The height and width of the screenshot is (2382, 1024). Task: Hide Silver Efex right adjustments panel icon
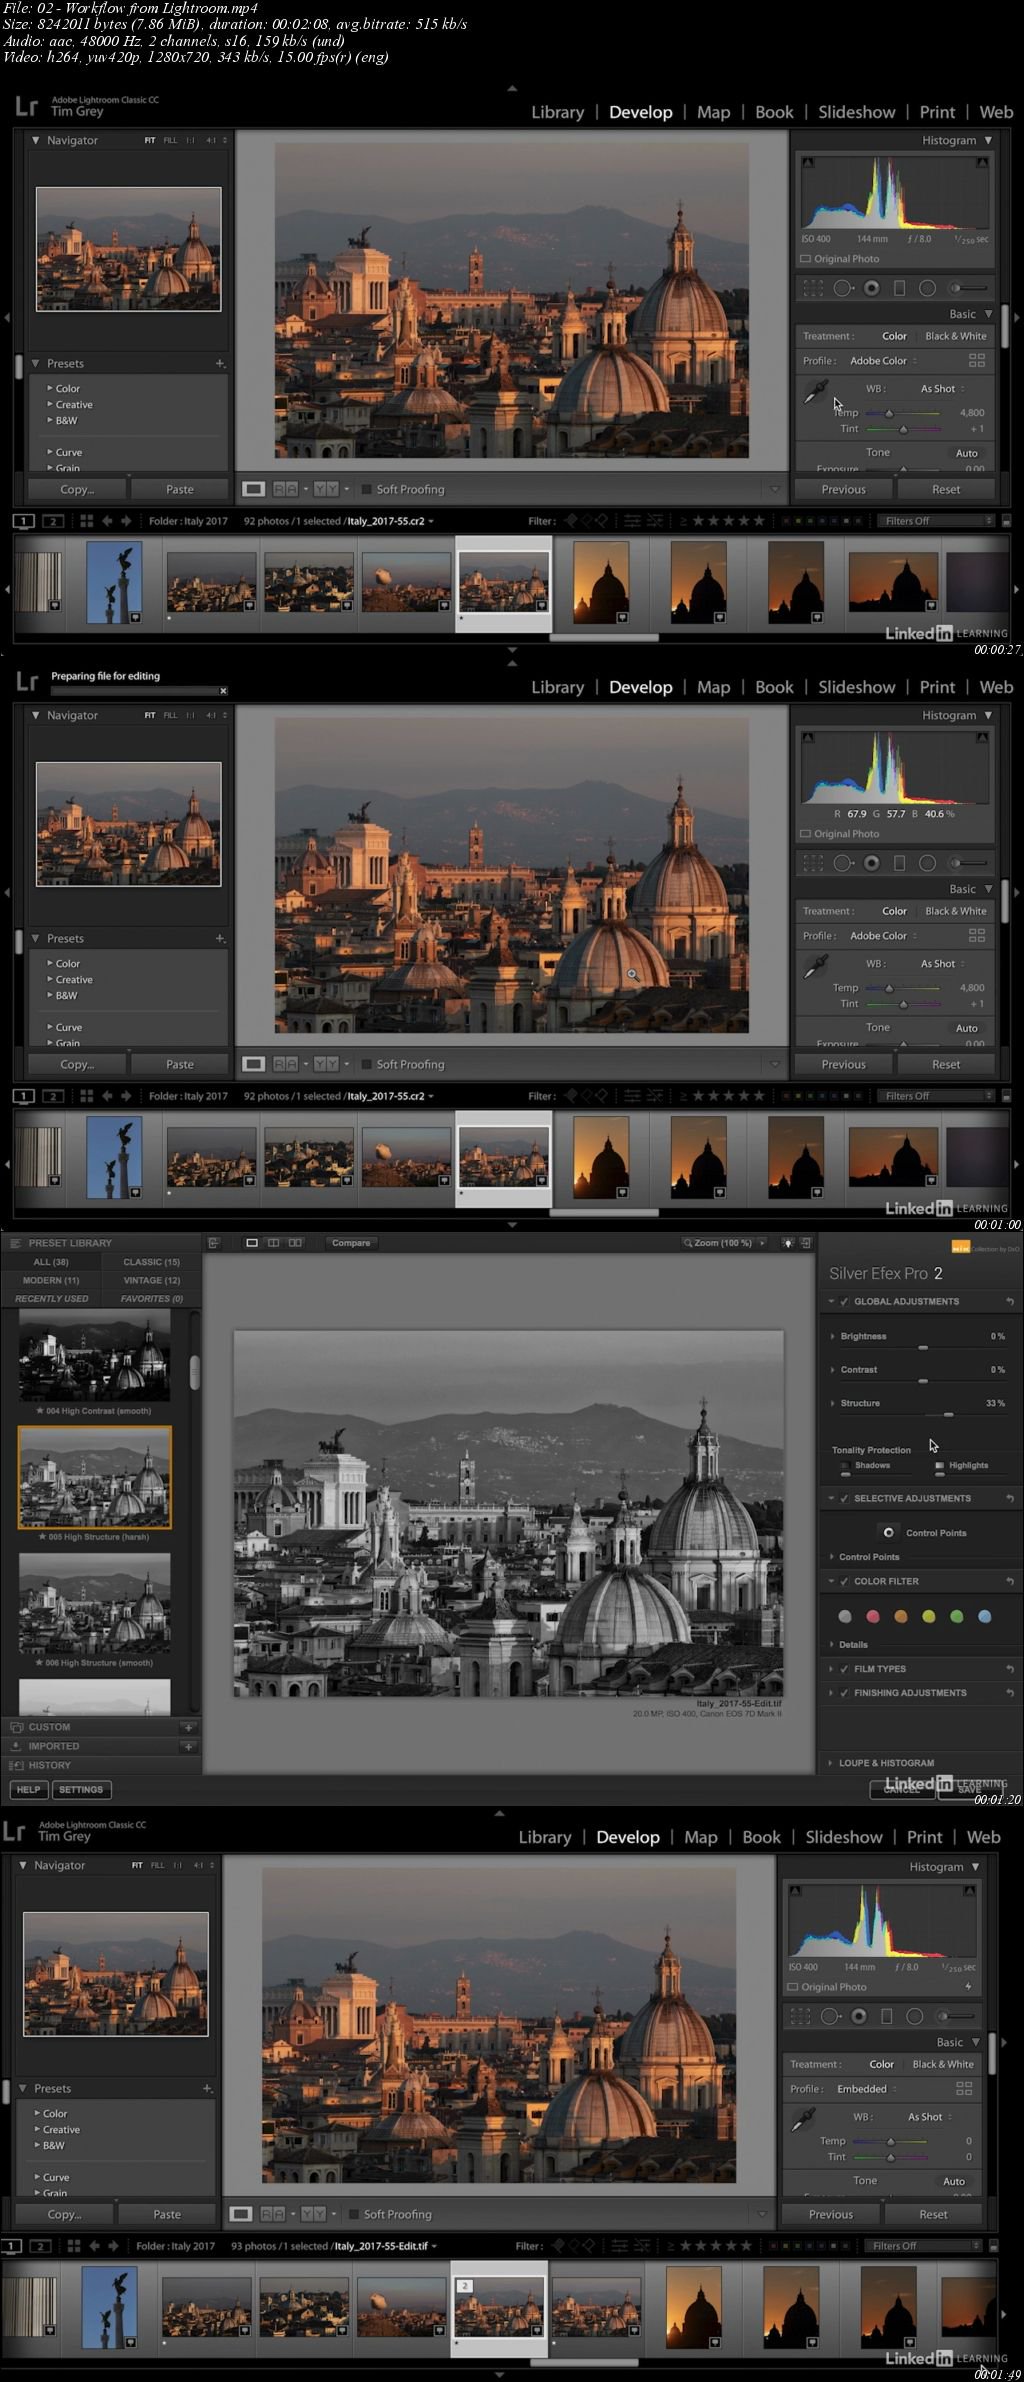pos(806,1243)
